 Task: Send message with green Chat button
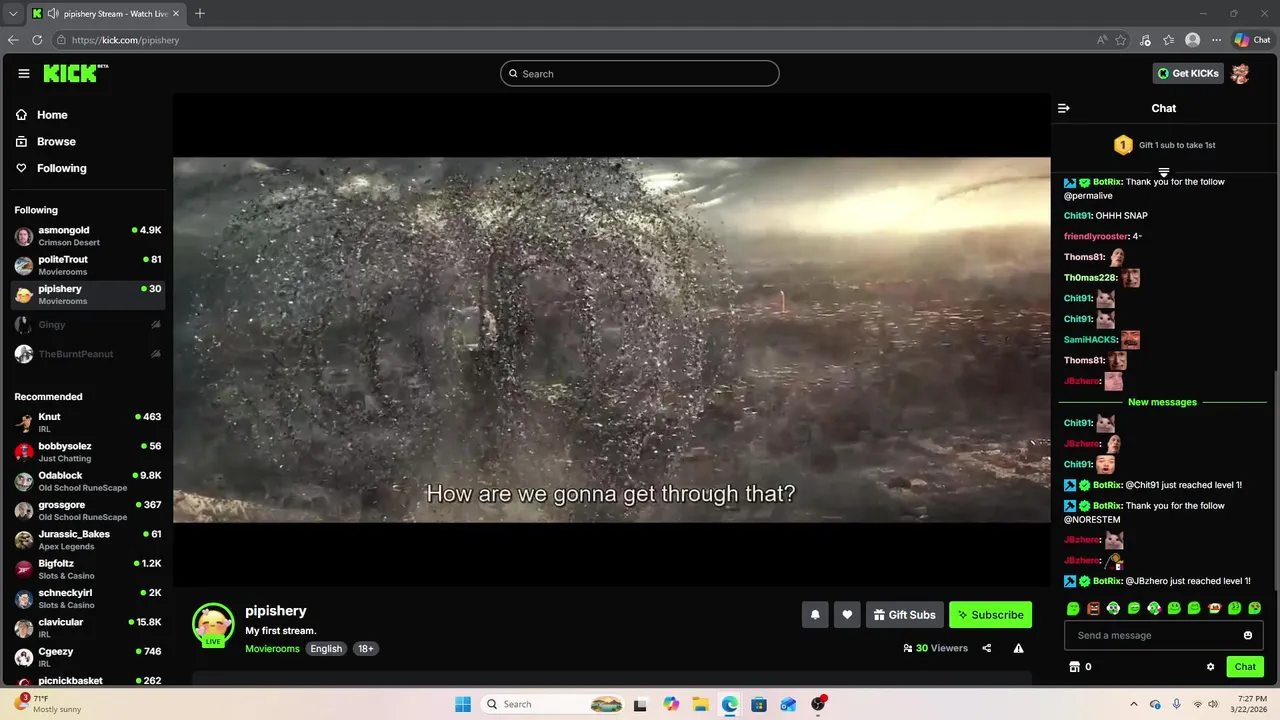[x=1245, y=667]
